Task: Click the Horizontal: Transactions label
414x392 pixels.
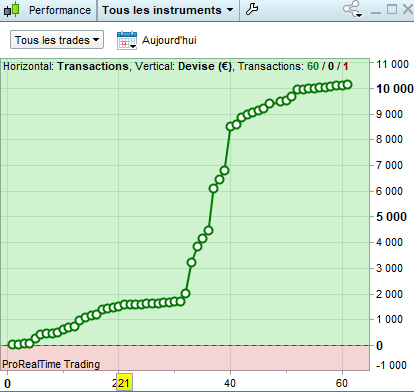Action: 66,66
